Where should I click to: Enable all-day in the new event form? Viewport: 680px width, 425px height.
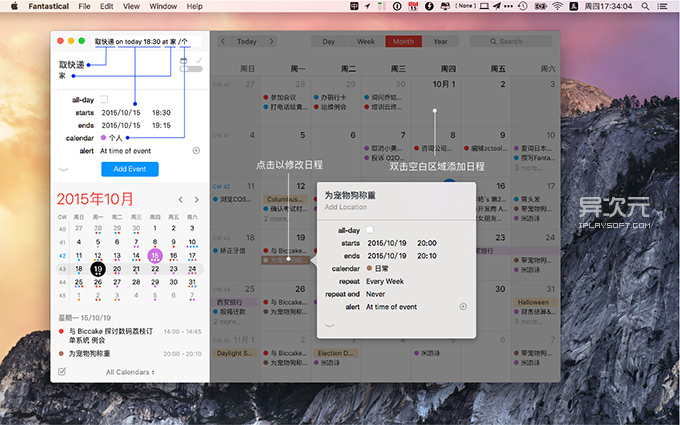coord(104,99)
